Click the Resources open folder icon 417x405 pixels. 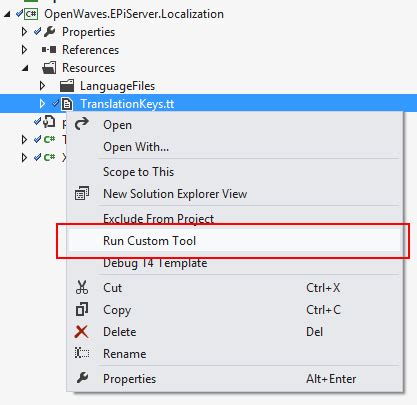click(49, 68)
